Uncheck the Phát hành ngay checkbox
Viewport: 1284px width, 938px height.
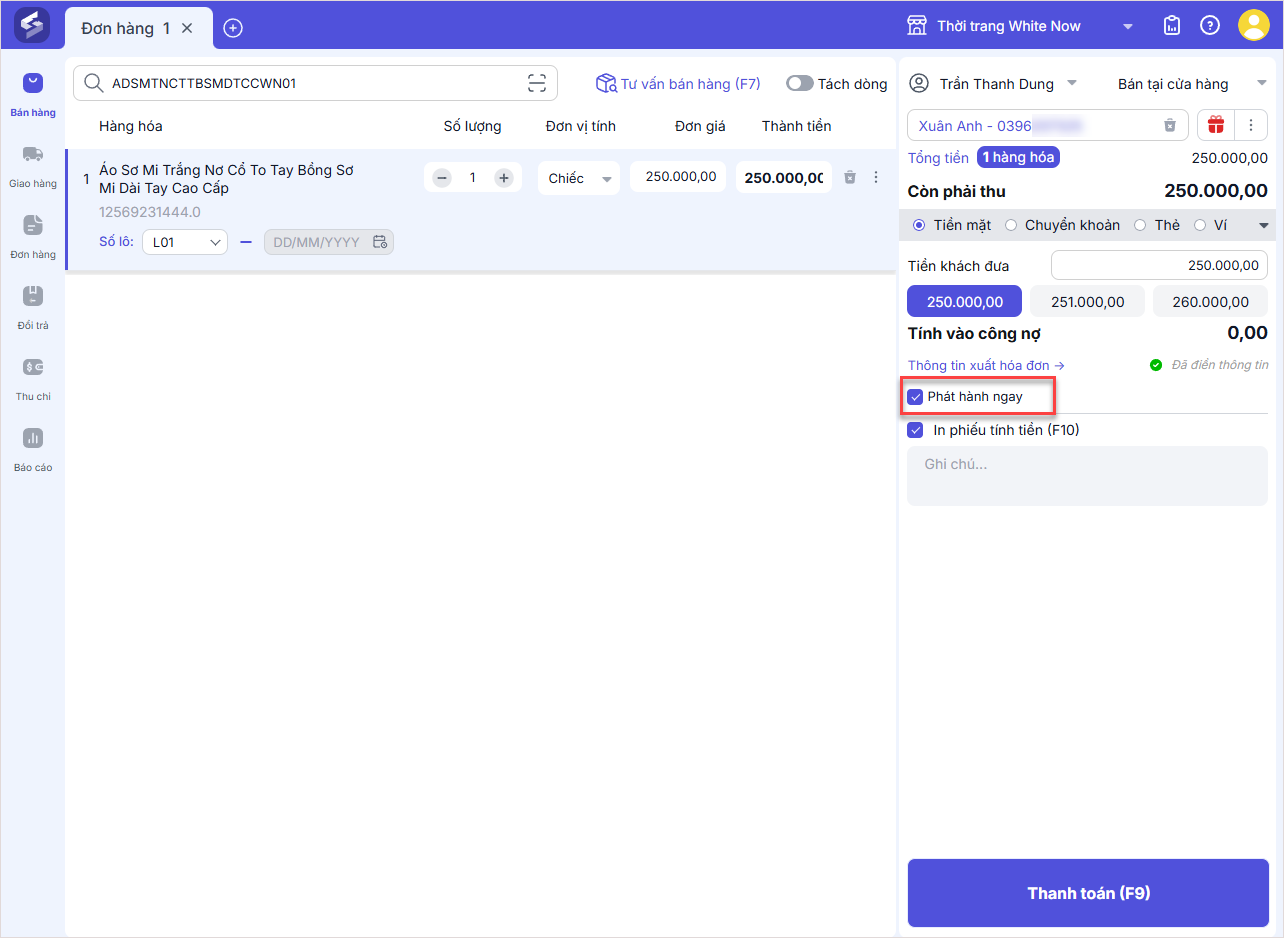915,397
